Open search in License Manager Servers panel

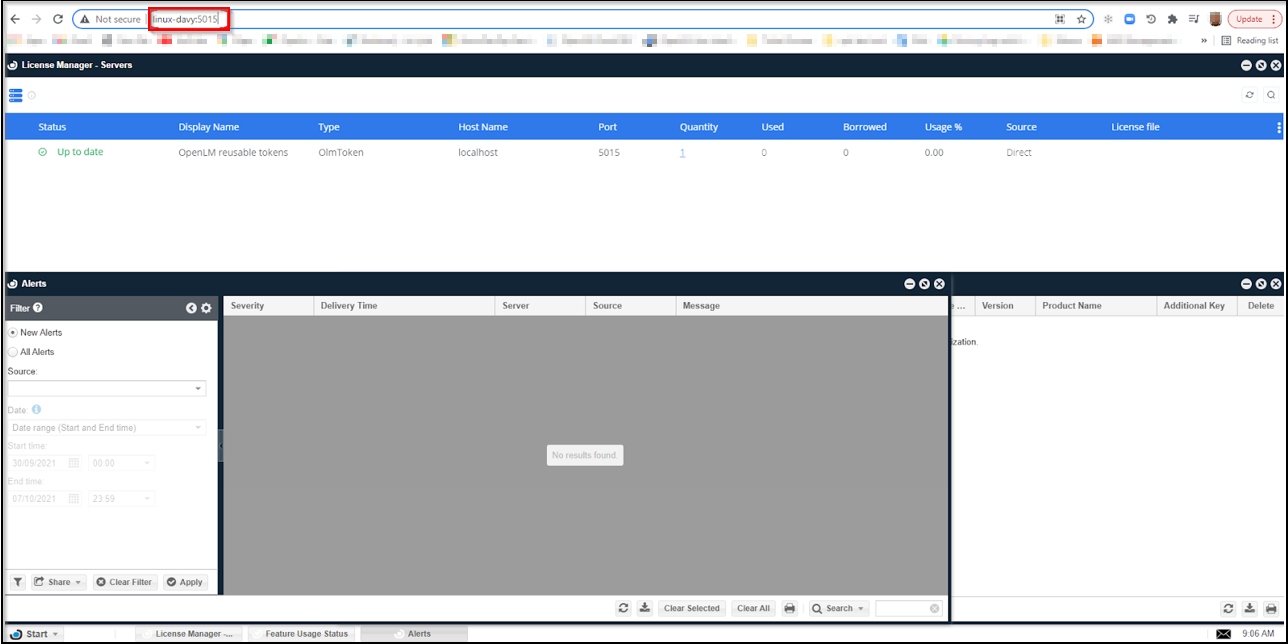click(x=1271, y=95)
